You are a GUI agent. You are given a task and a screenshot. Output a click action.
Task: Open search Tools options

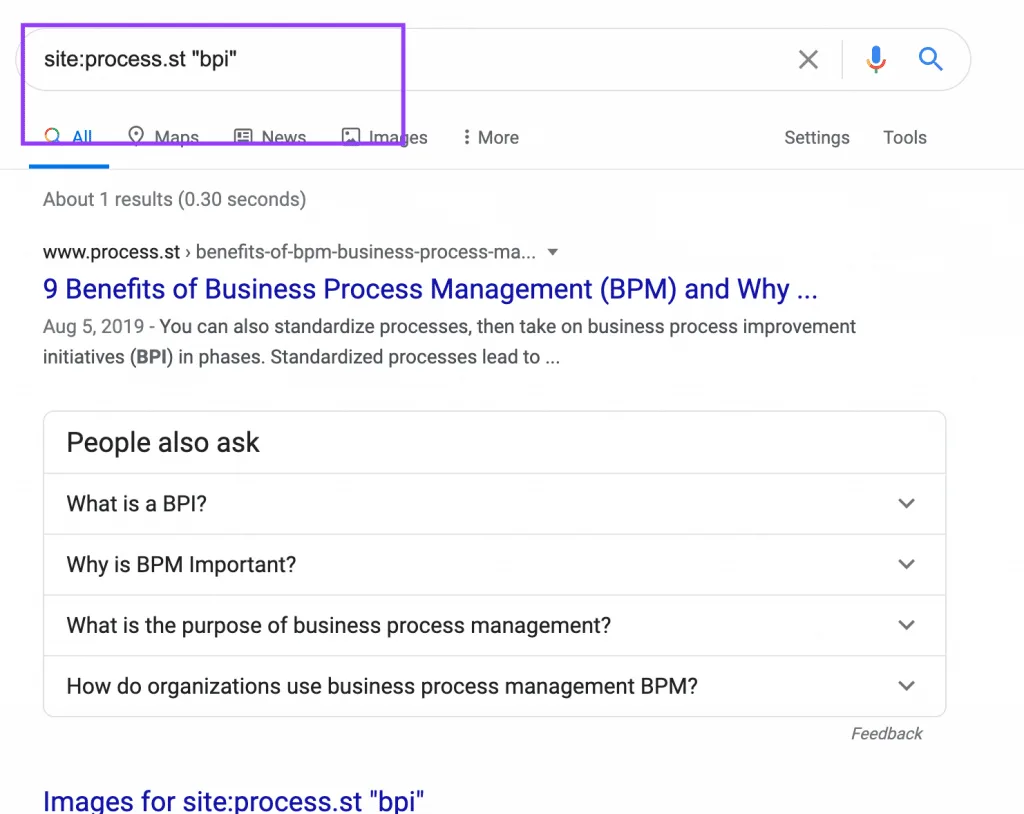coord(904,137)
